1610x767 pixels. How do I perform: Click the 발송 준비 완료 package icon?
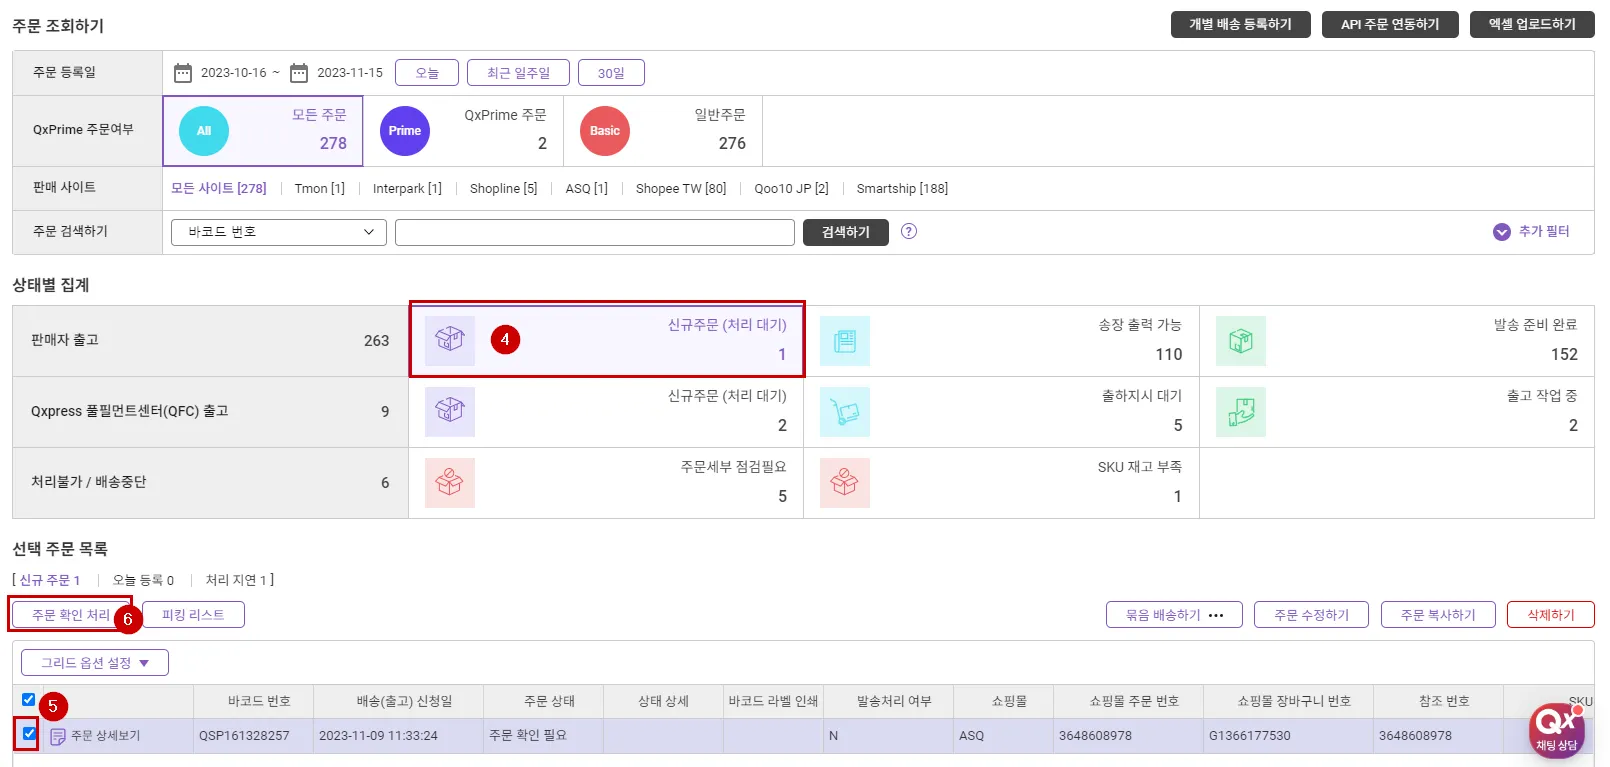[1241, 341]
